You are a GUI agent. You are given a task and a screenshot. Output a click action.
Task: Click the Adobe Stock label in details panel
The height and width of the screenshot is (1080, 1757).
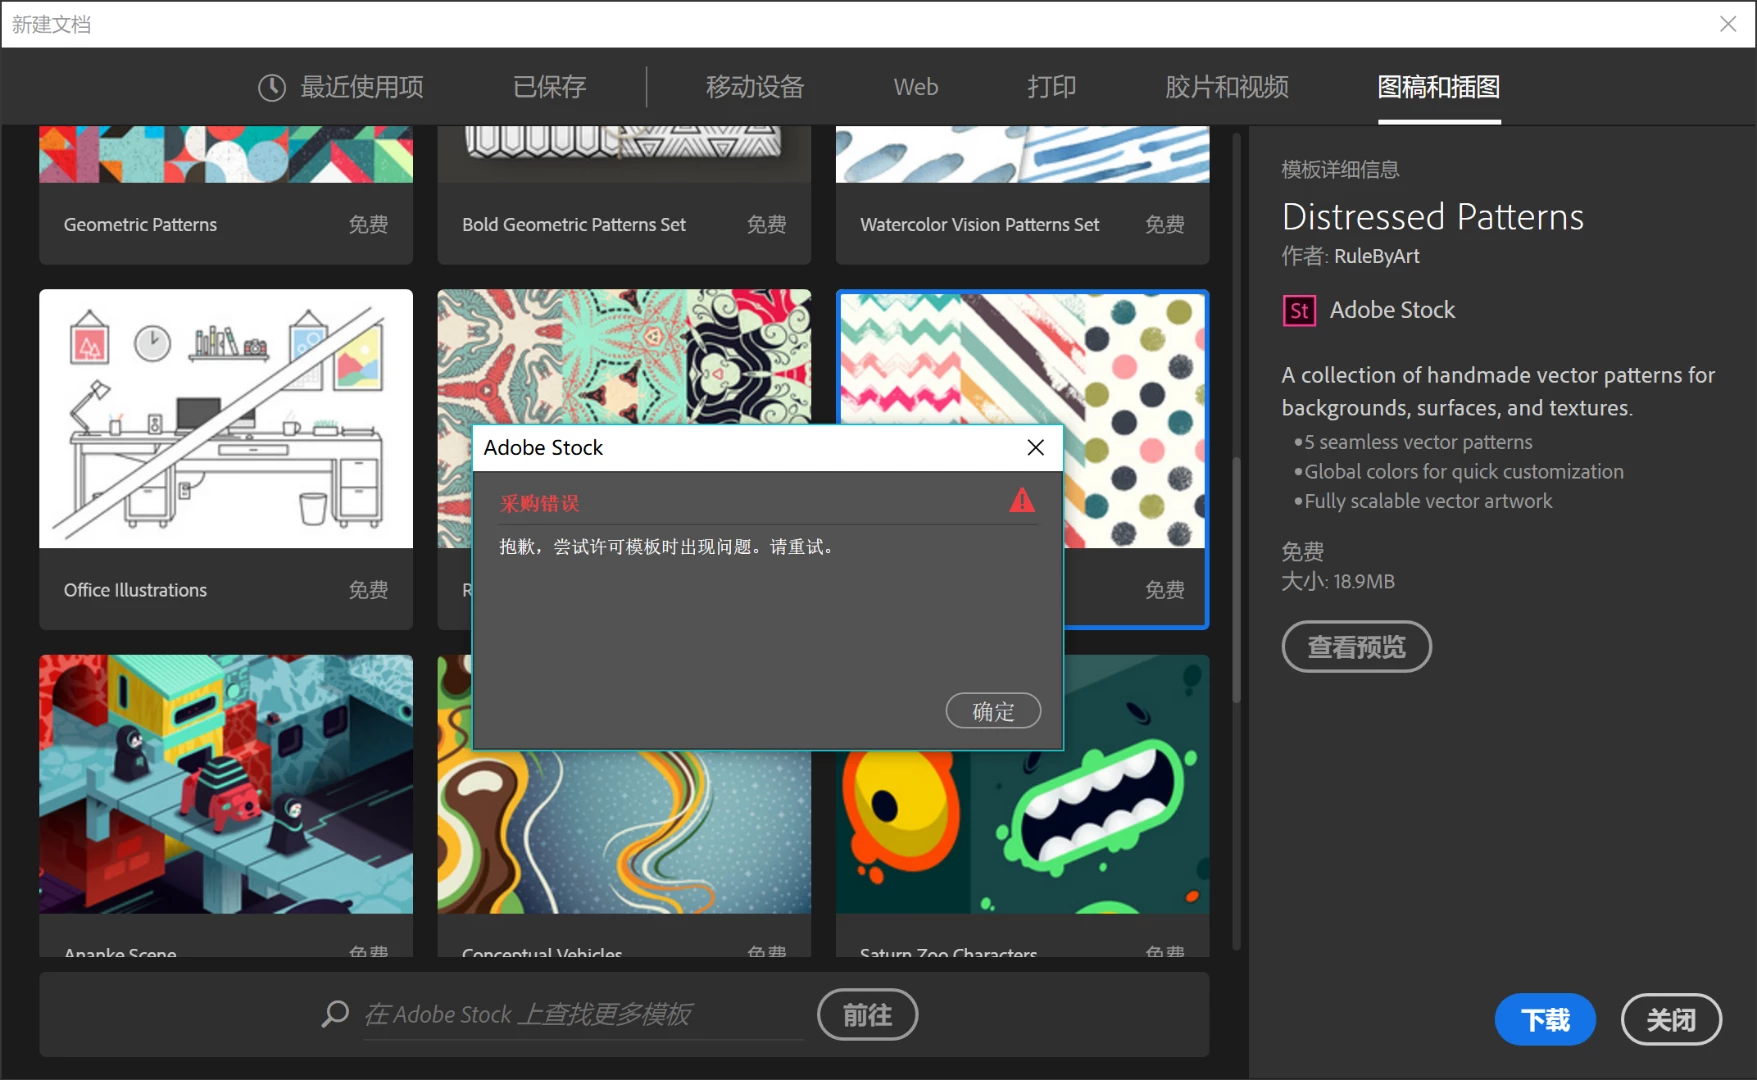pos(1392,310)
